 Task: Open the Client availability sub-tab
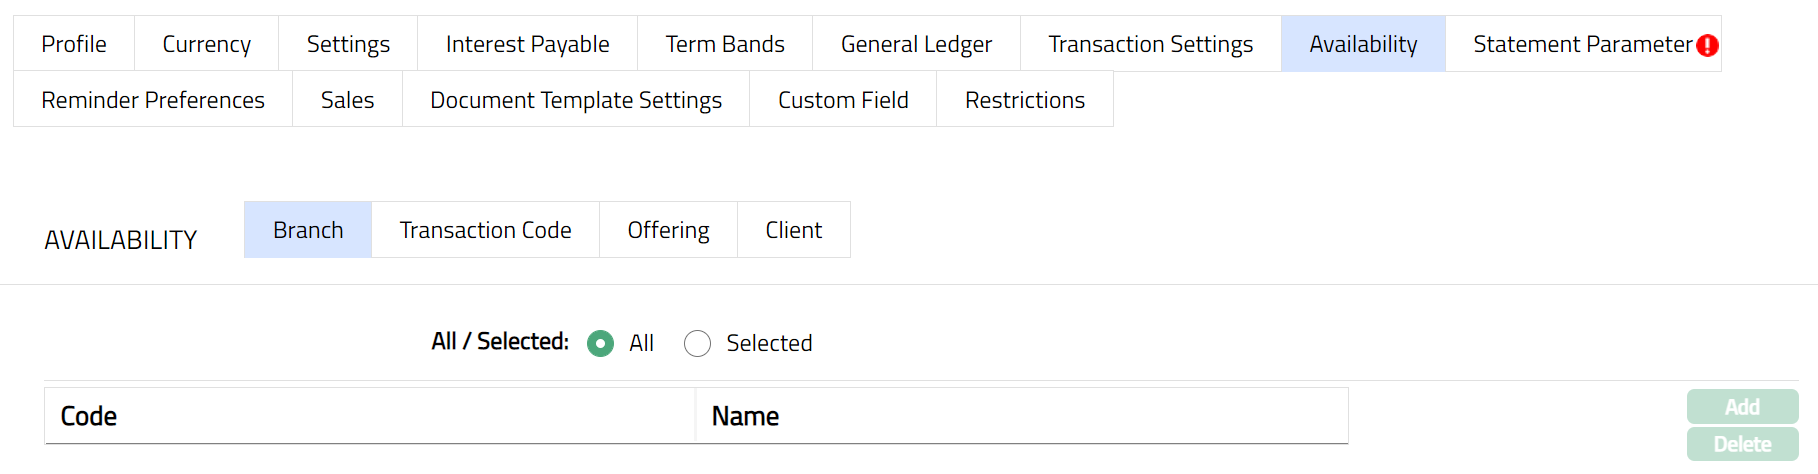pyautogui.click(x=794, y=230)
